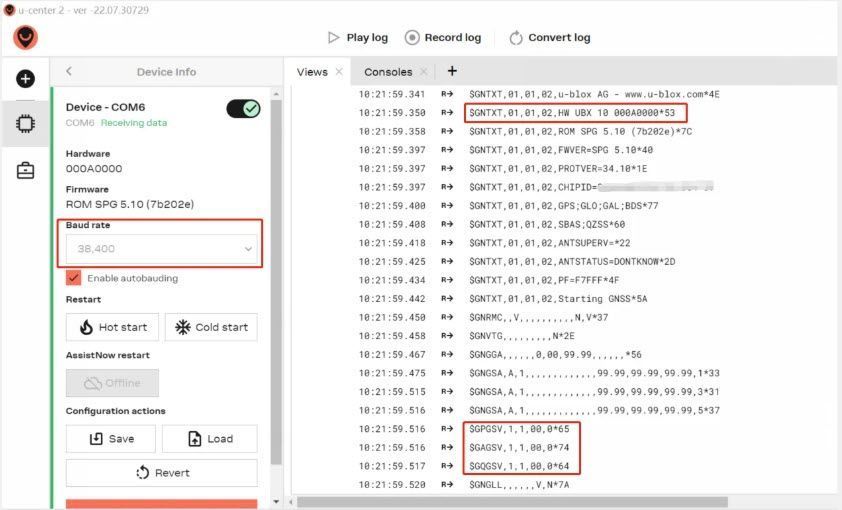Close the Views tab
842x510 pixels.
pyautogui.click(x=339, y=71)
